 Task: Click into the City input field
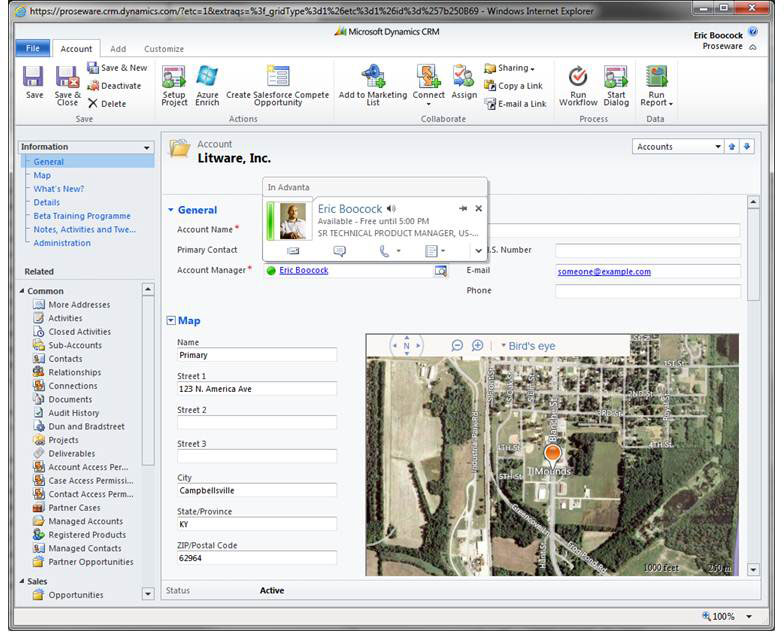click(257, 490)
